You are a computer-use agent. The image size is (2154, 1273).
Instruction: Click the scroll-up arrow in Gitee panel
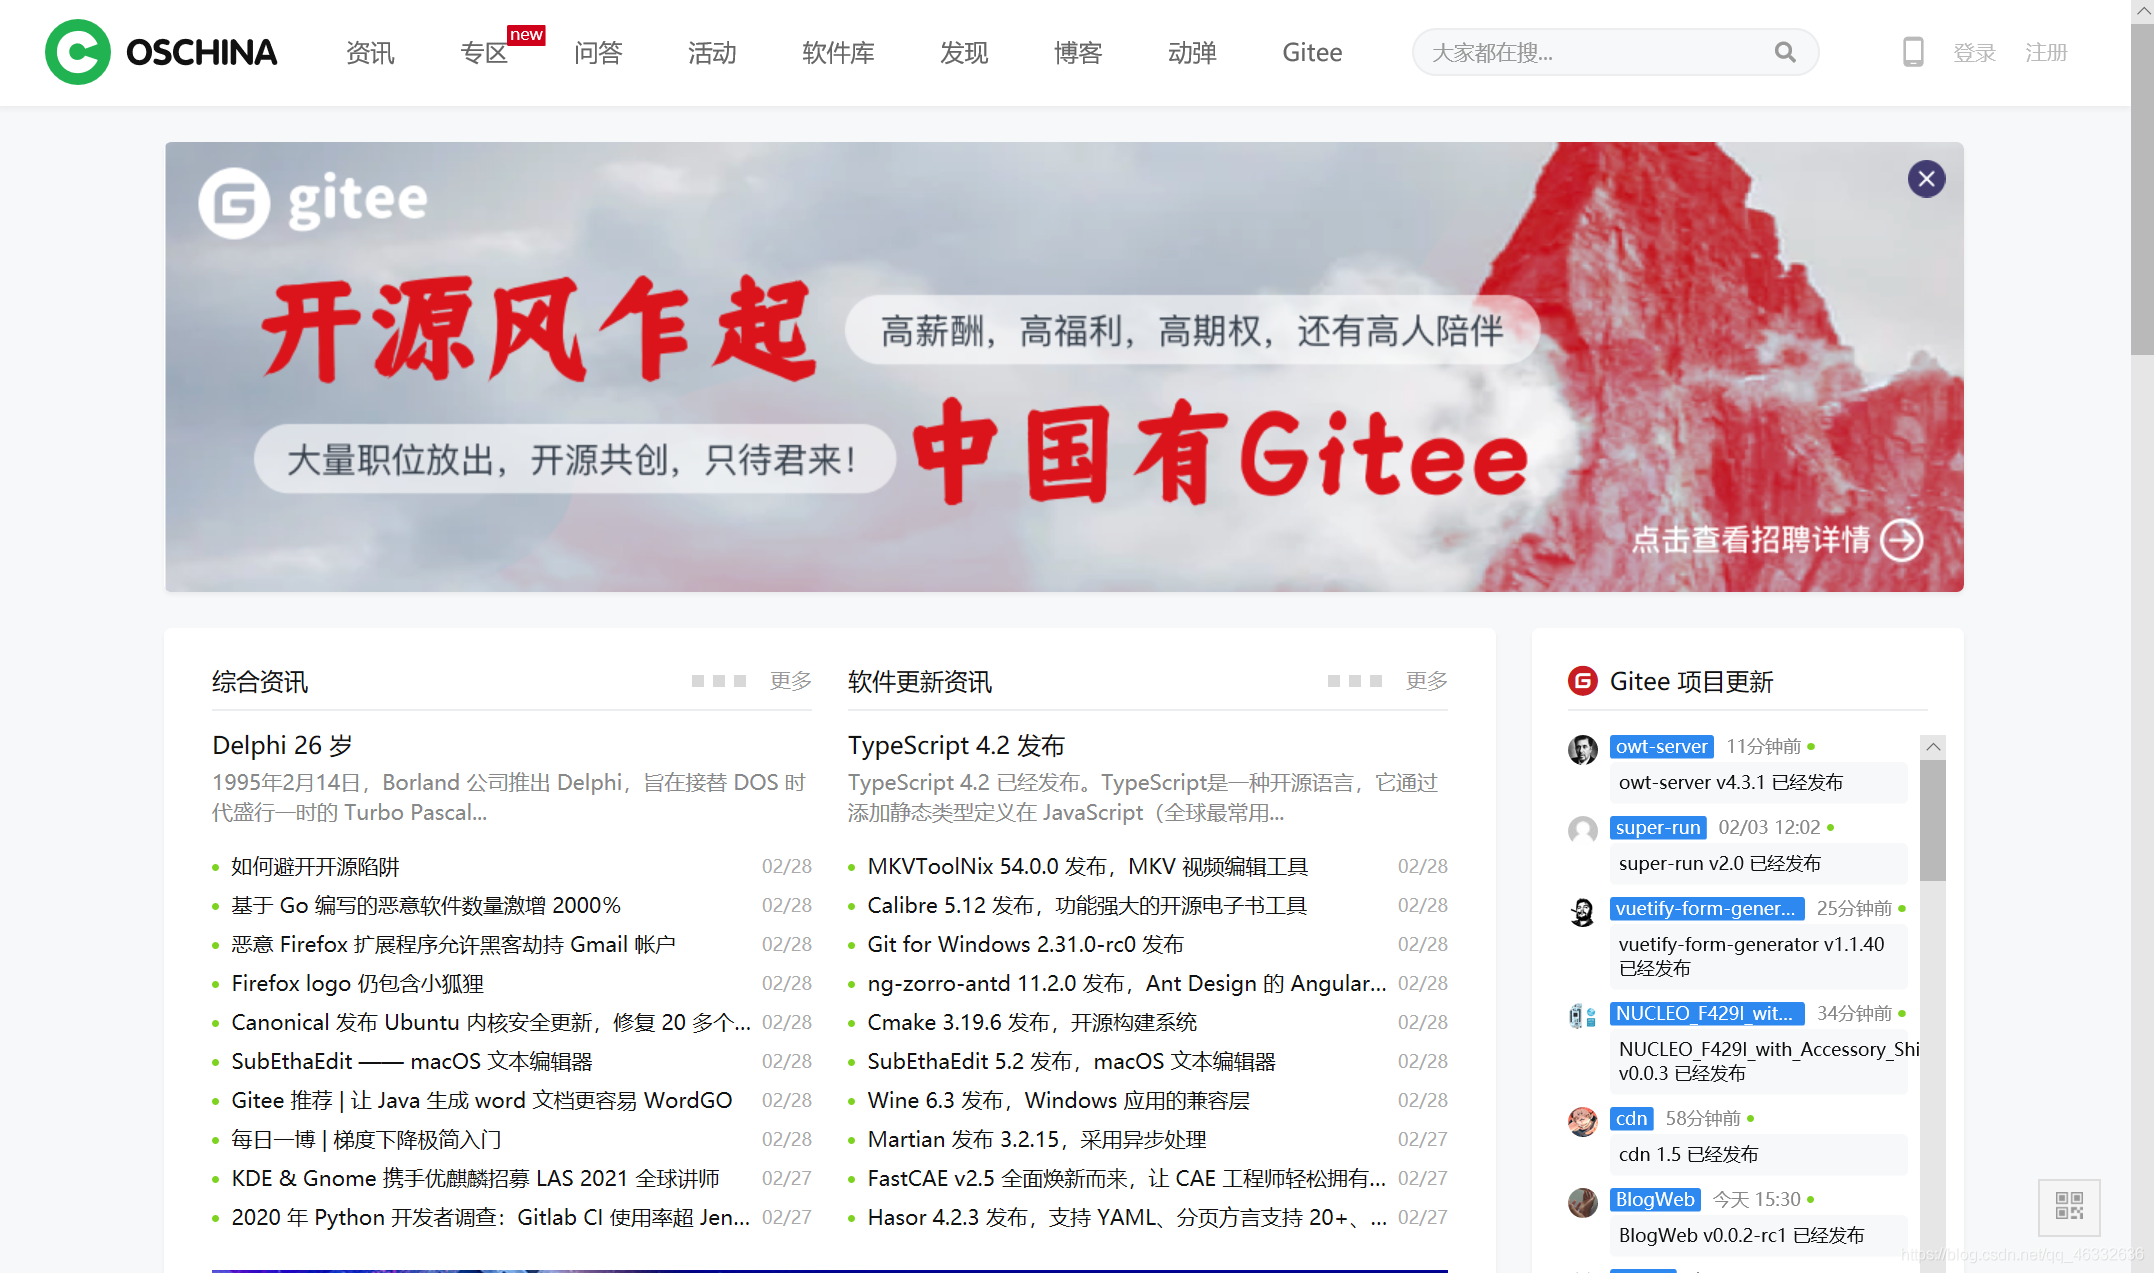1933,747
